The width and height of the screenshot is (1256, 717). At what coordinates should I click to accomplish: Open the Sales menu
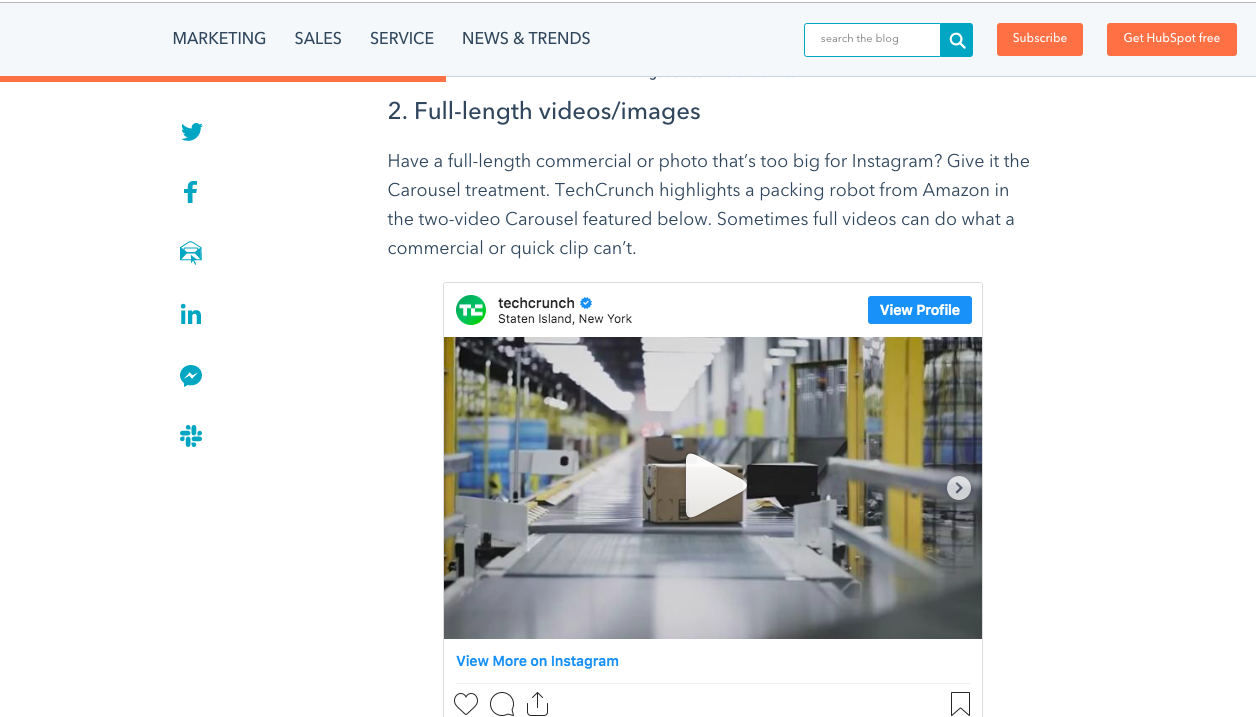[x=318, y=39]
